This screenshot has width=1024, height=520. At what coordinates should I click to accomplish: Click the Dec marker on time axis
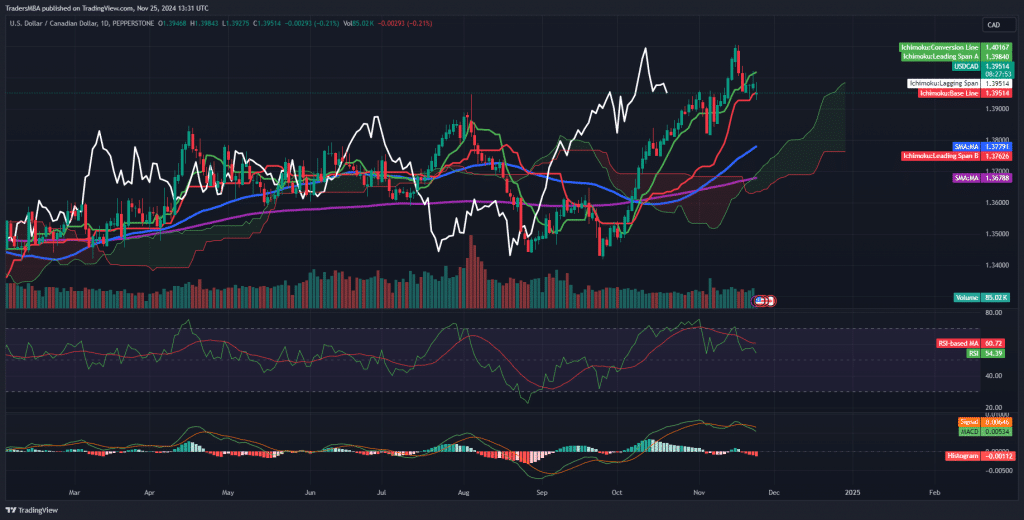coord(775,493)
